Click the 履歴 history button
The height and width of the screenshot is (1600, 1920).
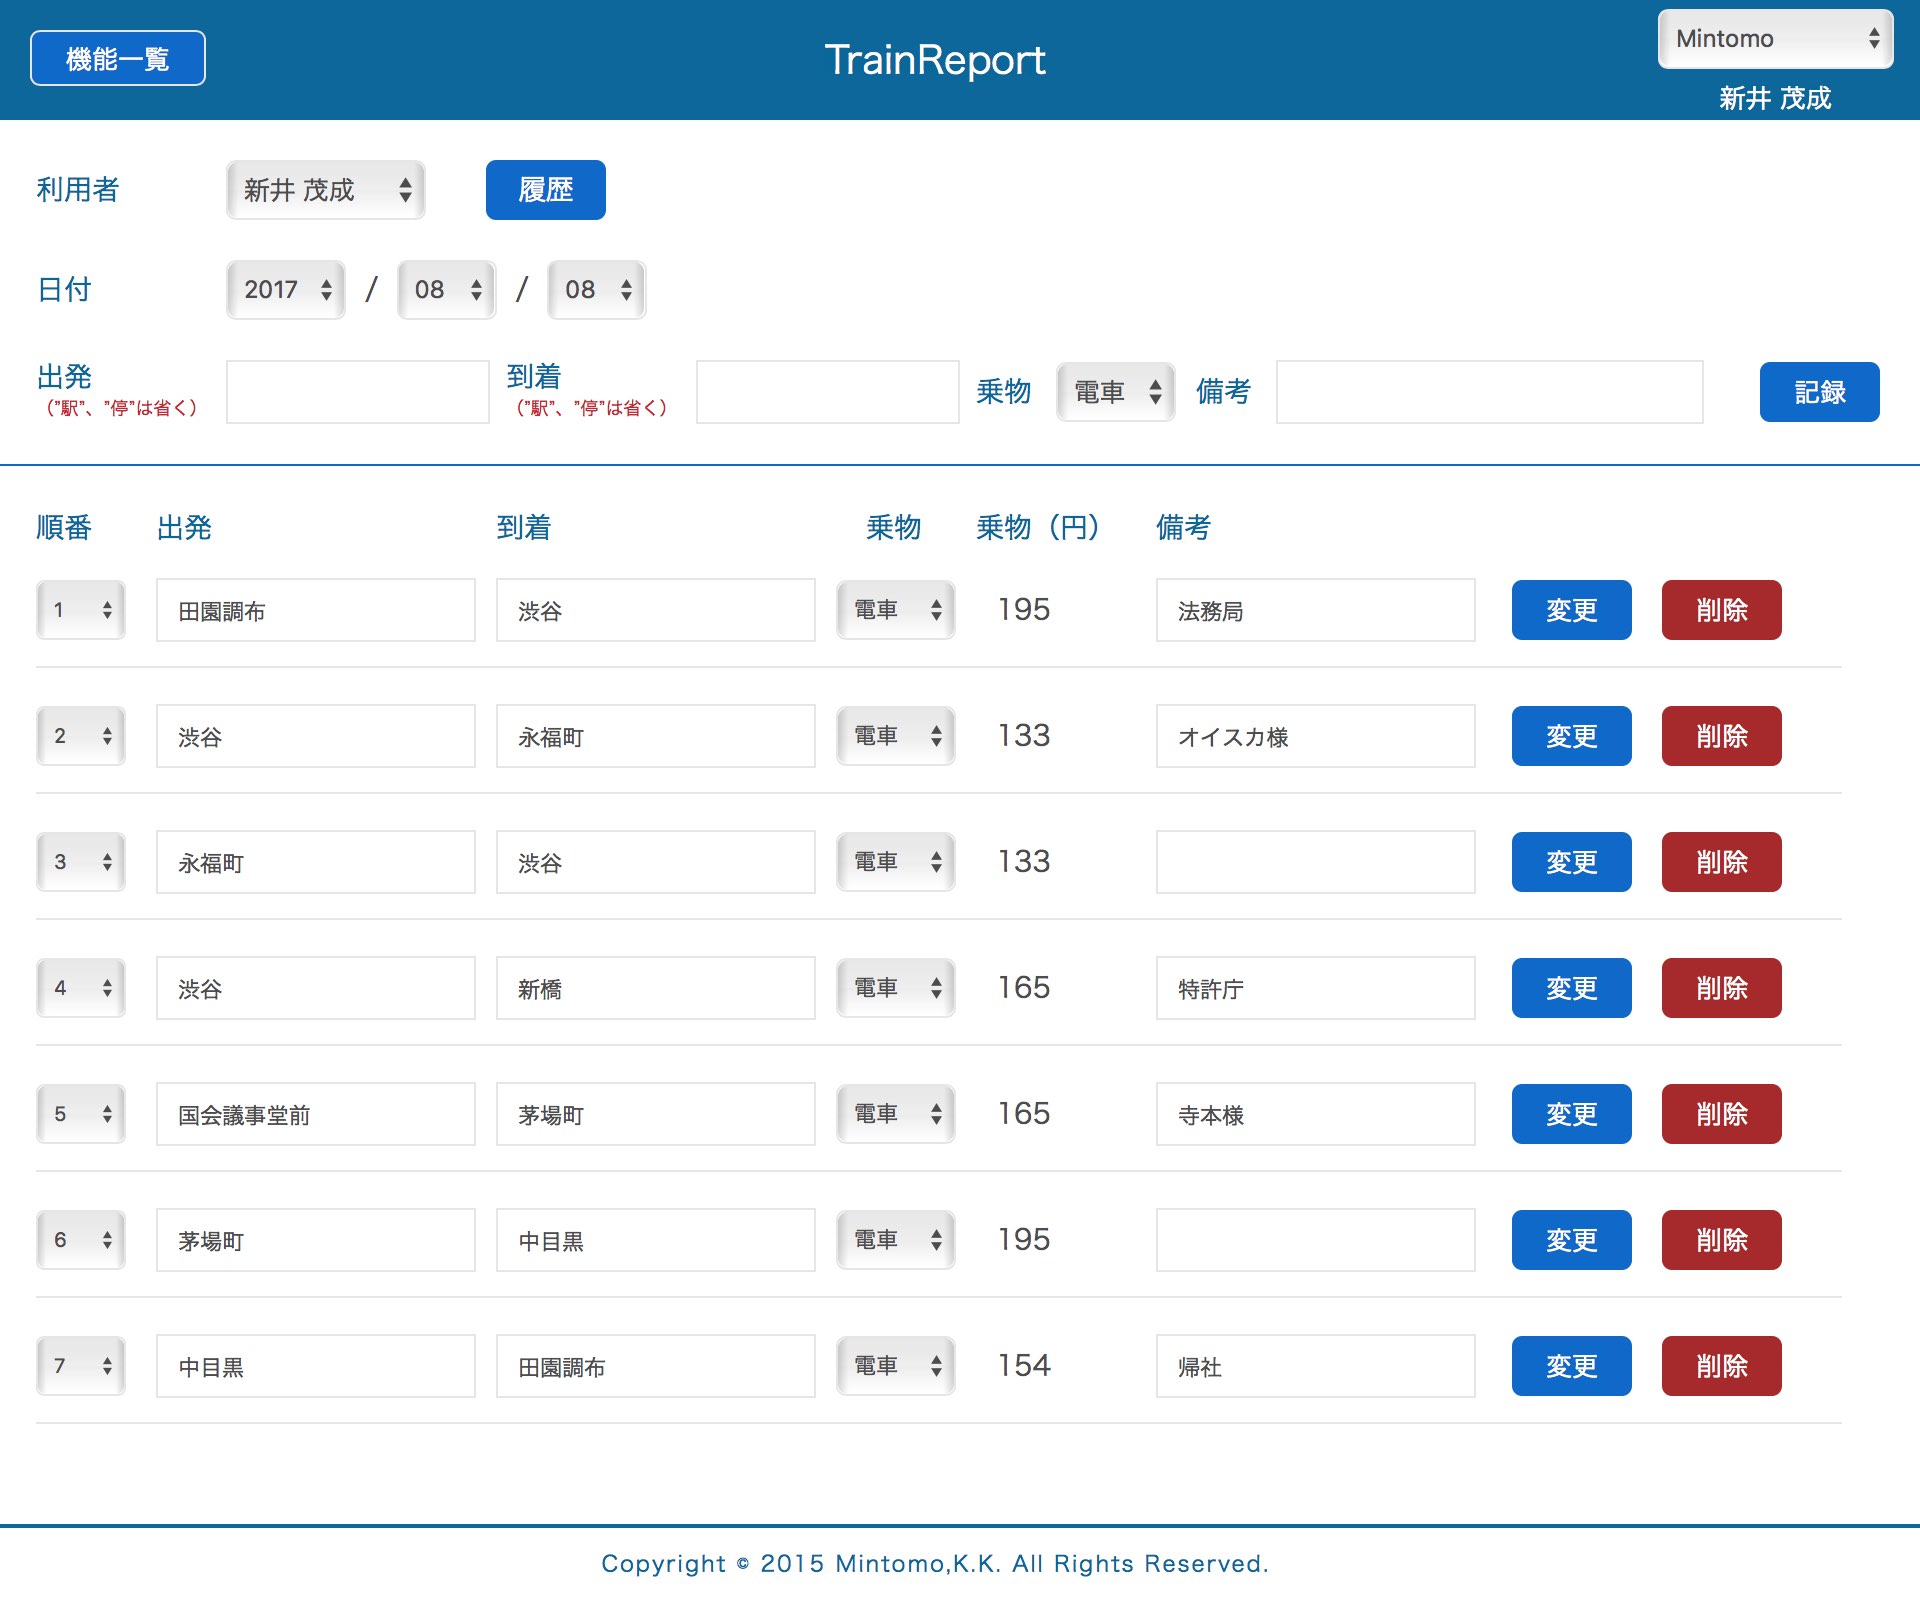pos(545,189)
